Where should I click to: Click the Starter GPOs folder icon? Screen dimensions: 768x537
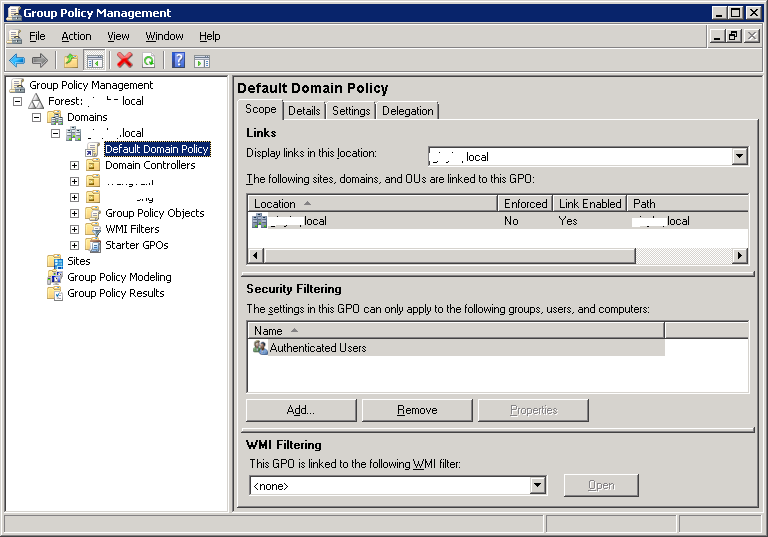93,245
